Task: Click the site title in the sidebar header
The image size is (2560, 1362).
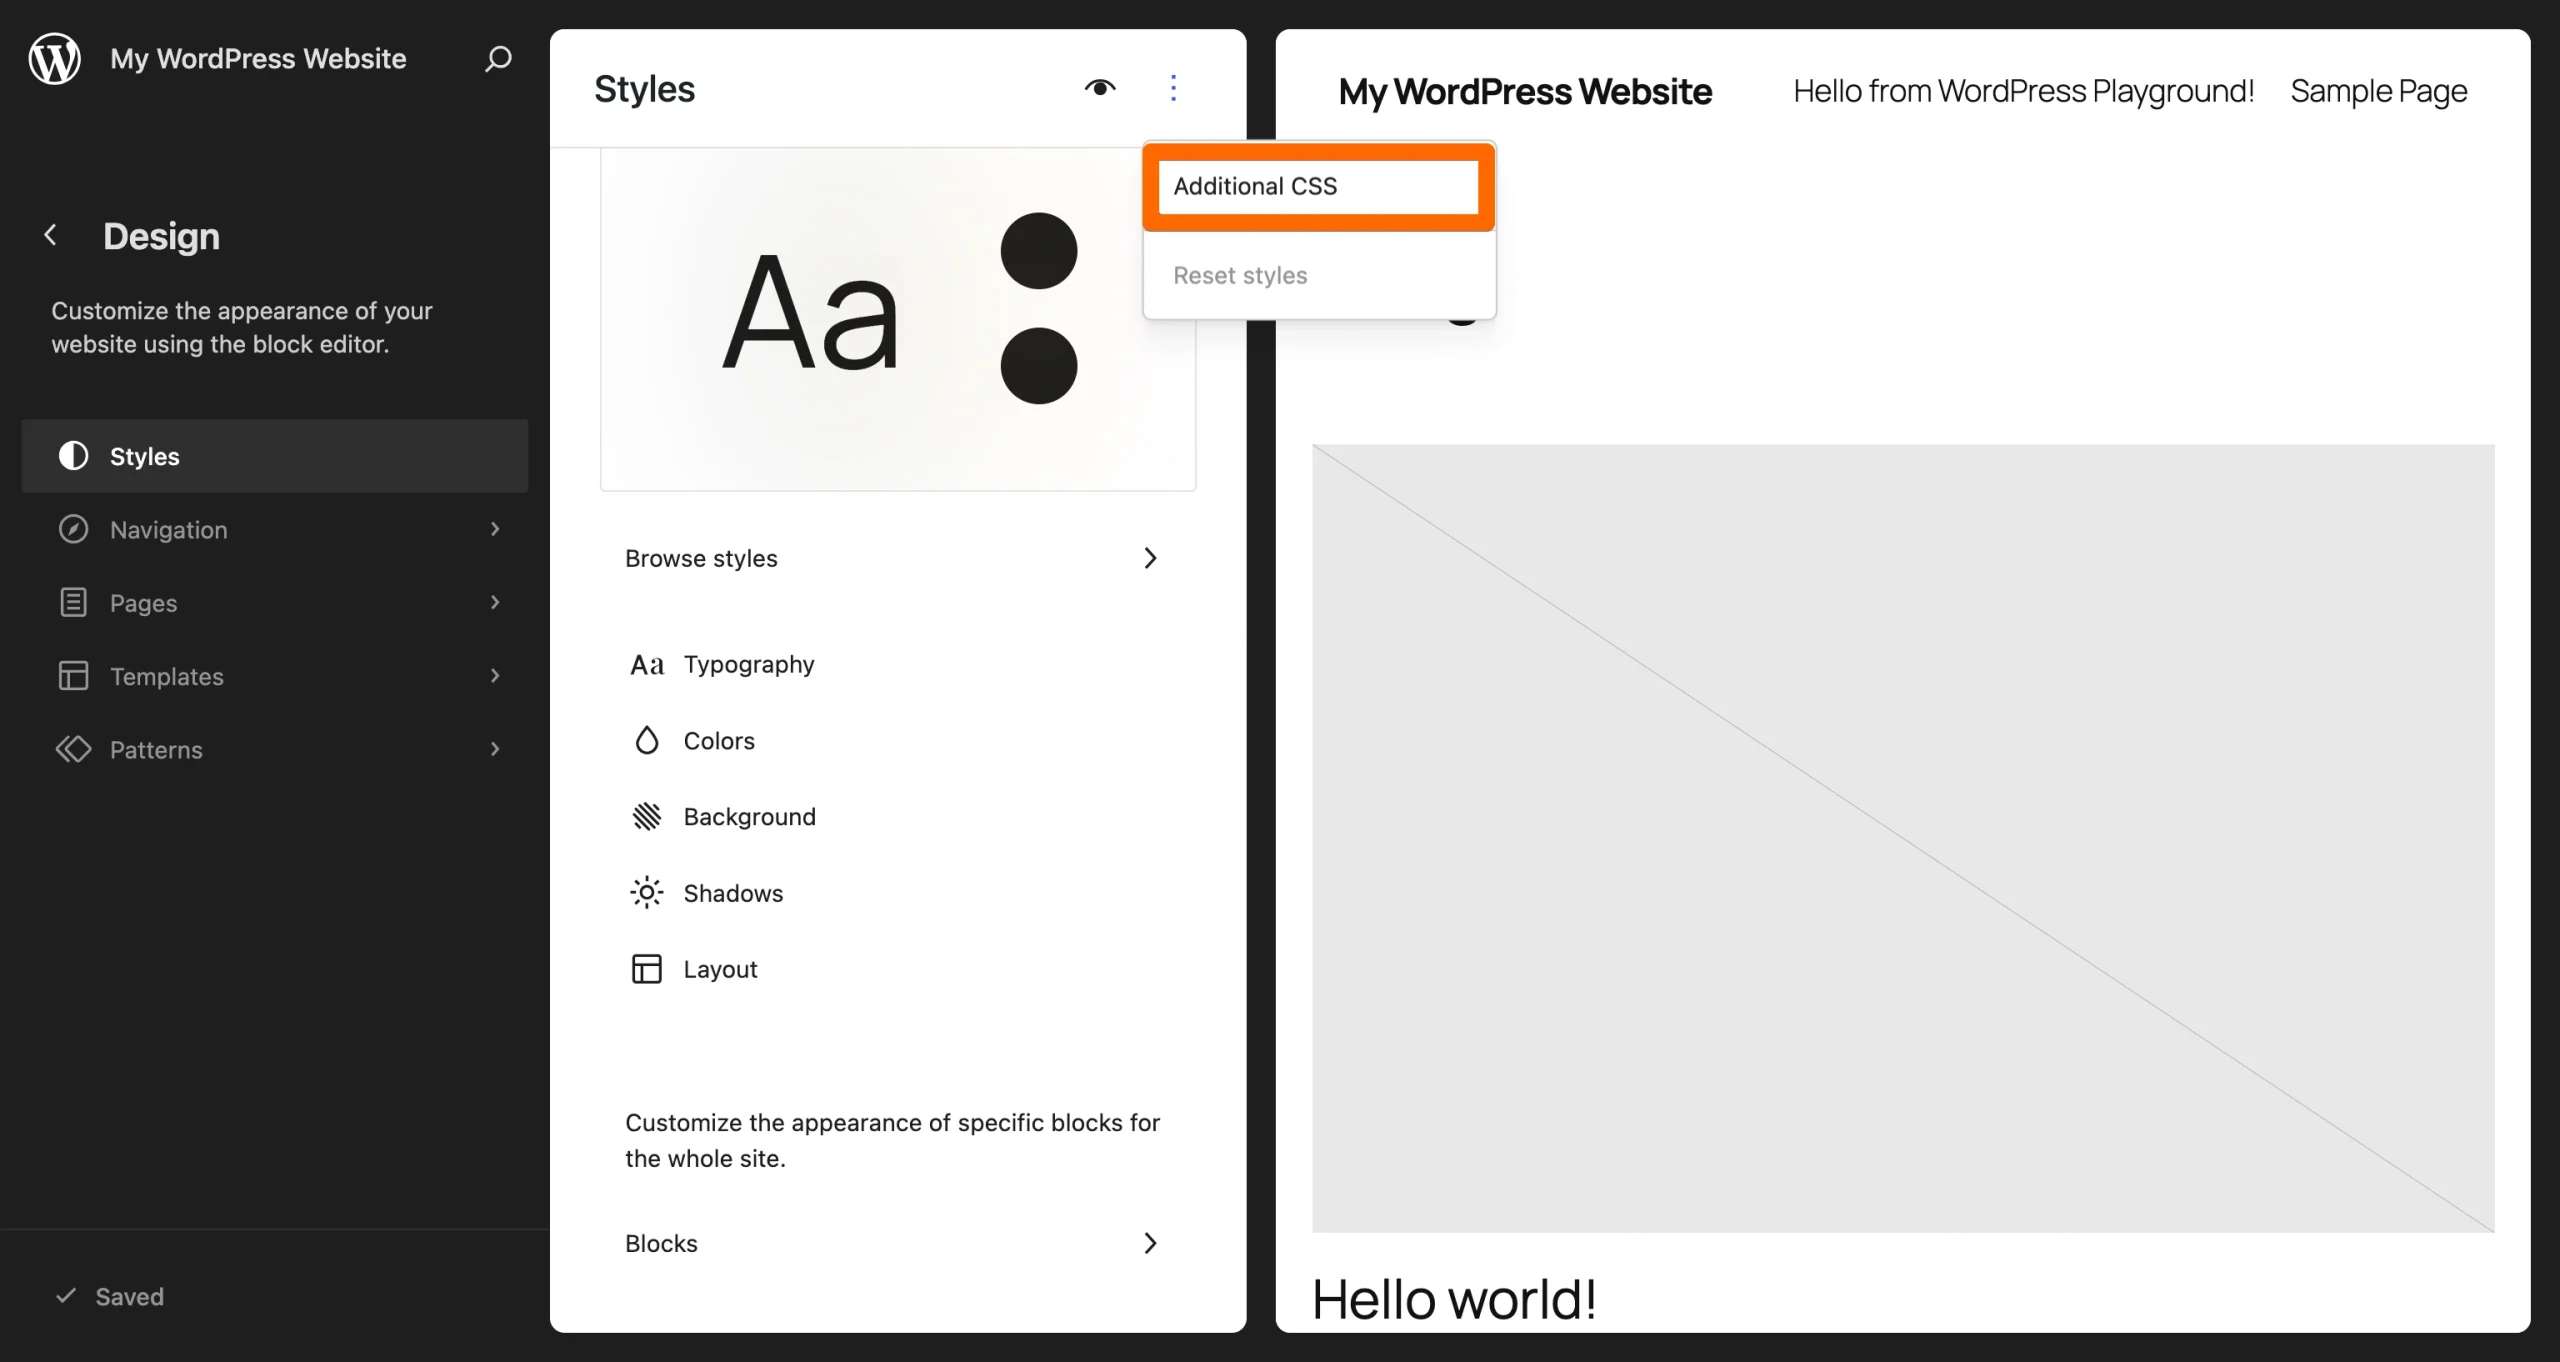Action: click(x=258, y=58)
